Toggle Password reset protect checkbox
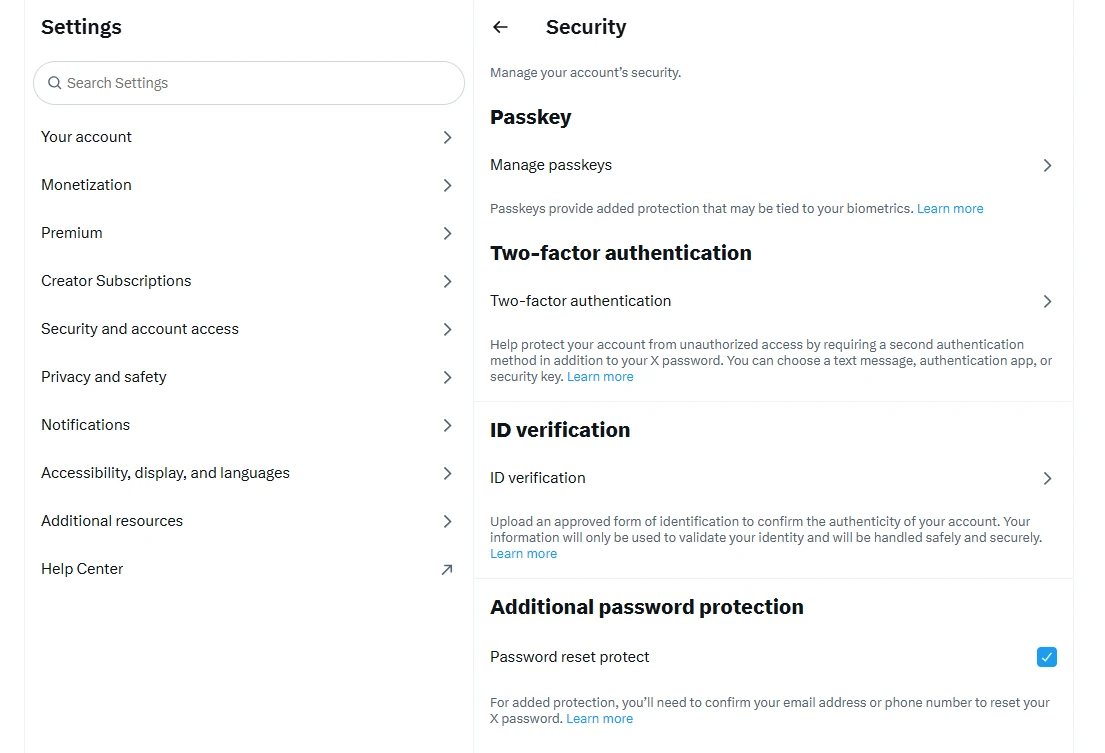This screenshot has width=1105, height=753. click(x=1047, y=657)
